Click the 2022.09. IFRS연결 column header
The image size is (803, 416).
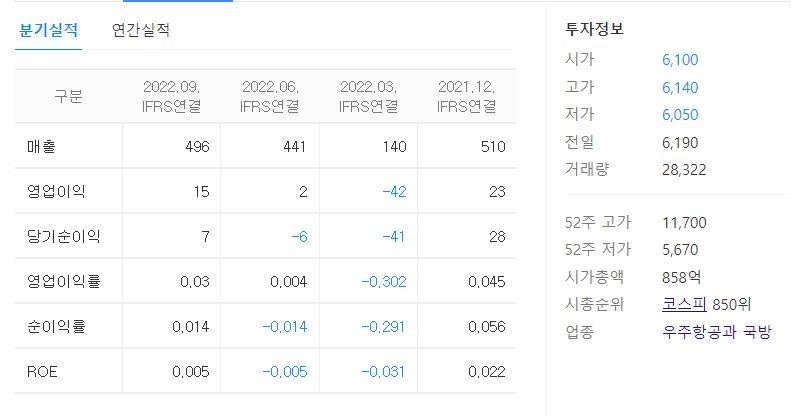click(172, 96)
